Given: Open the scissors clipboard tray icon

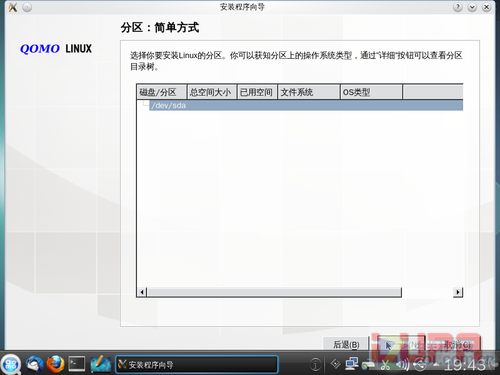Looking at the screenshot, I should [385, 365].
